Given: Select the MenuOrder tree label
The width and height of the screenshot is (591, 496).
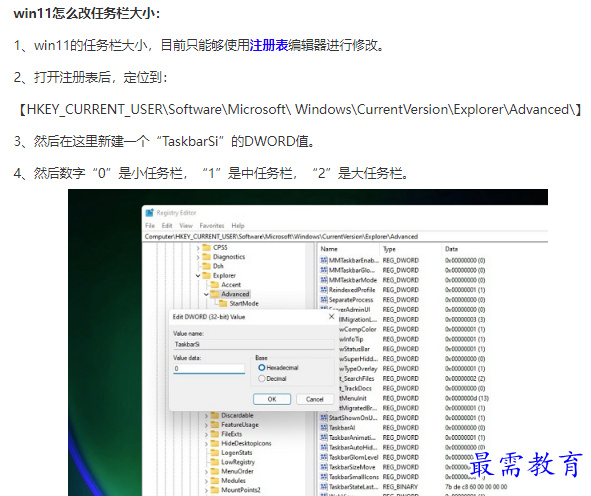Looking at the screenshot, I should pyautogui.click(x=237, y=471).
